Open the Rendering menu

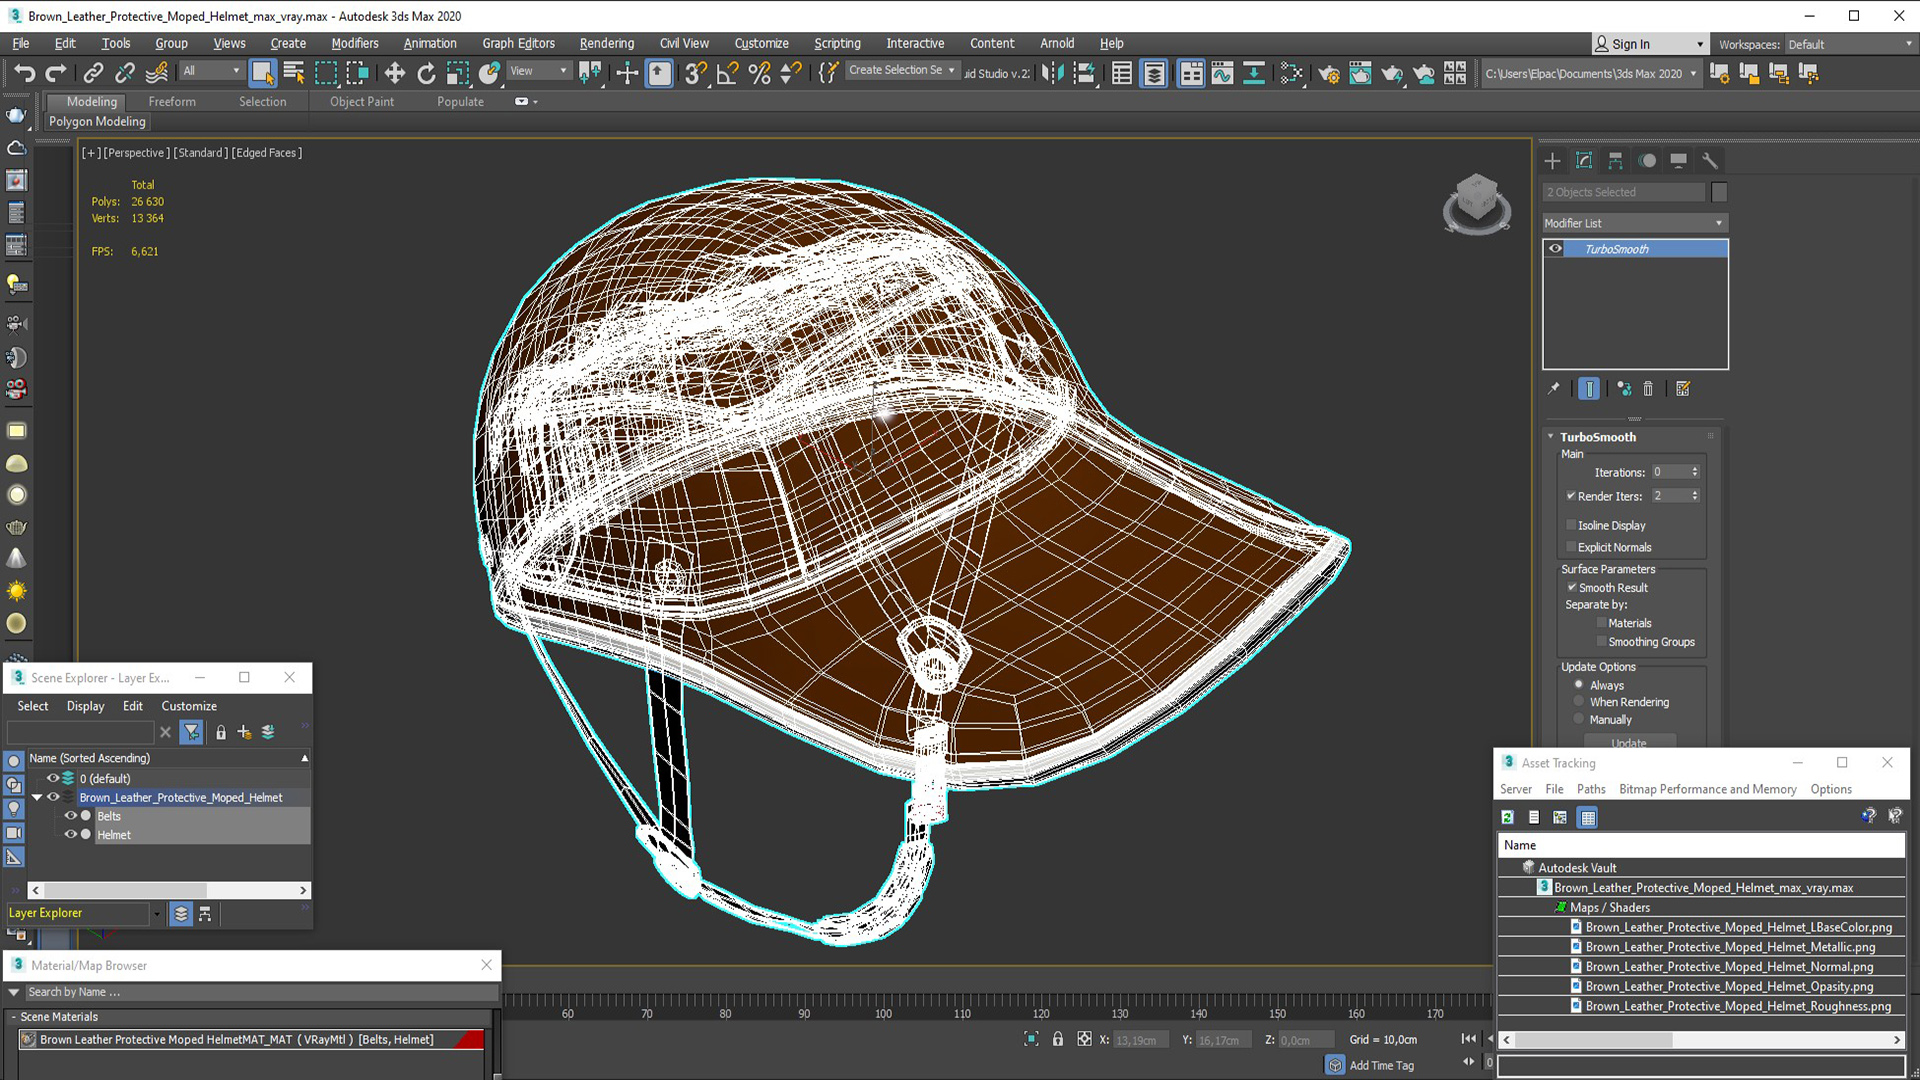(606, 43)
